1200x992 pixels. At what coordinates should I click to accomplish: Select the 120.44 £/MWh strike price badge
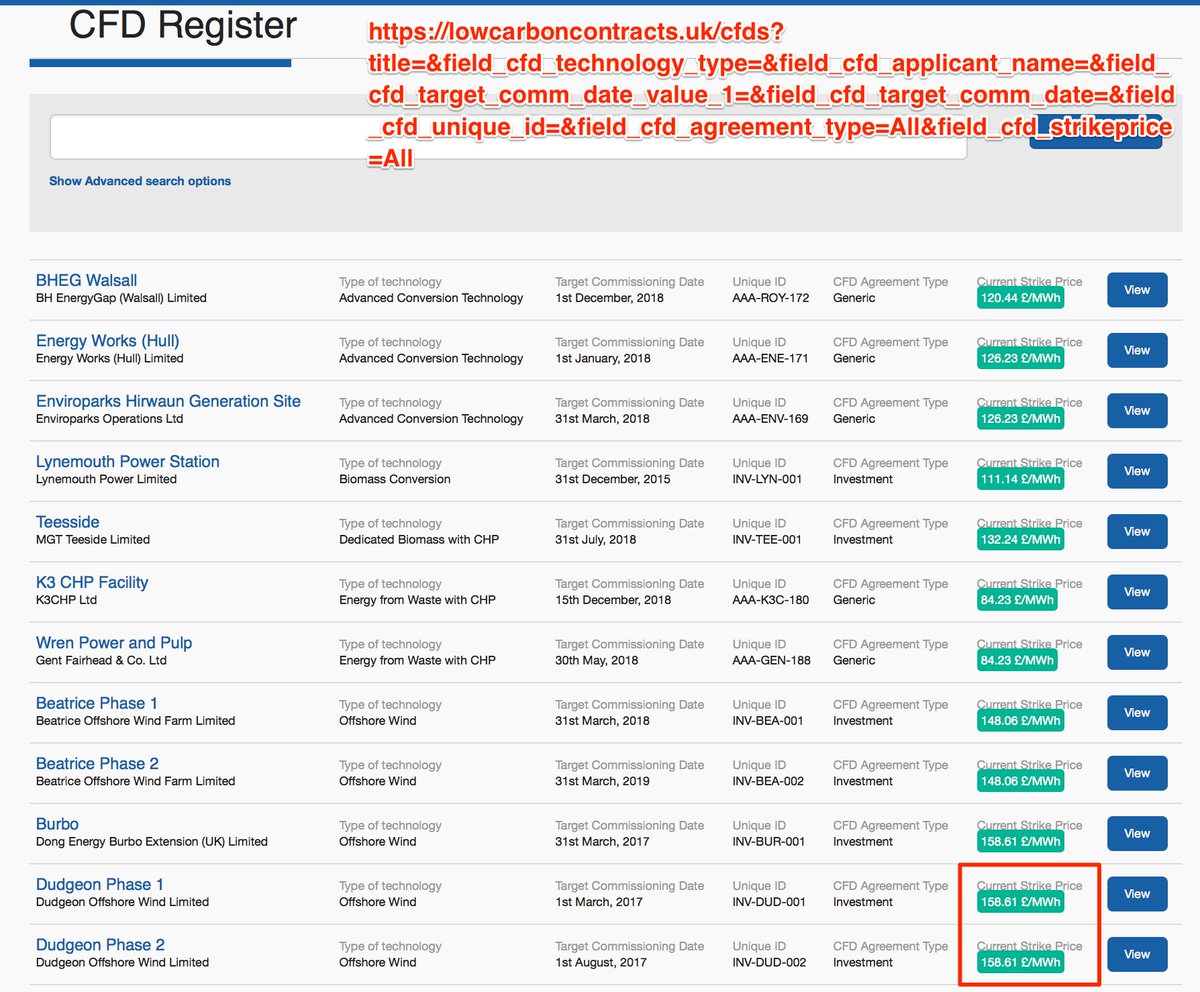coord(1020,298)
